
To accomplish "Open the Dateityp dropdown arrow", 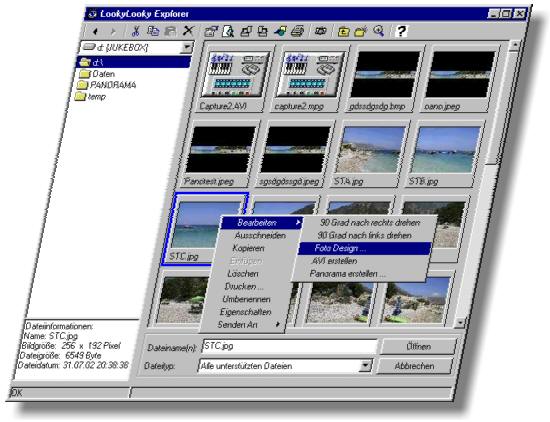I will pyautogui.click(x=365, y=366).
